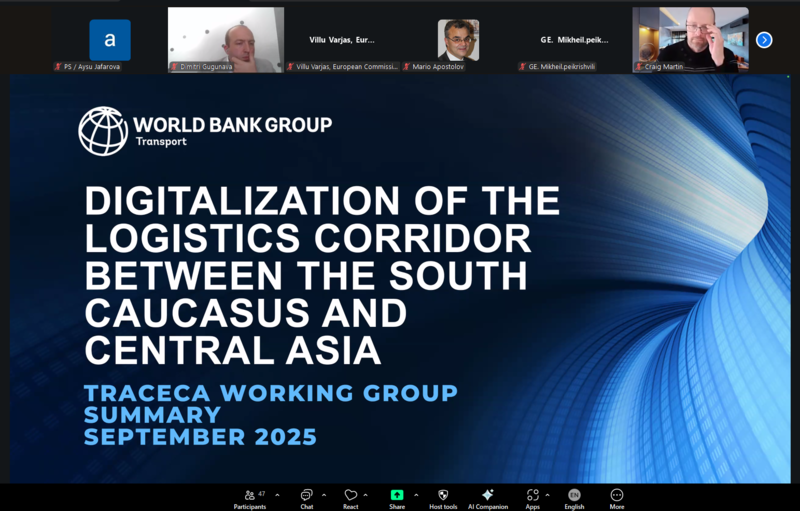Show next participants with blue arrow
The height and width of the screenshot is (511, 800).
pyautogui.click(x=764, y=40)
